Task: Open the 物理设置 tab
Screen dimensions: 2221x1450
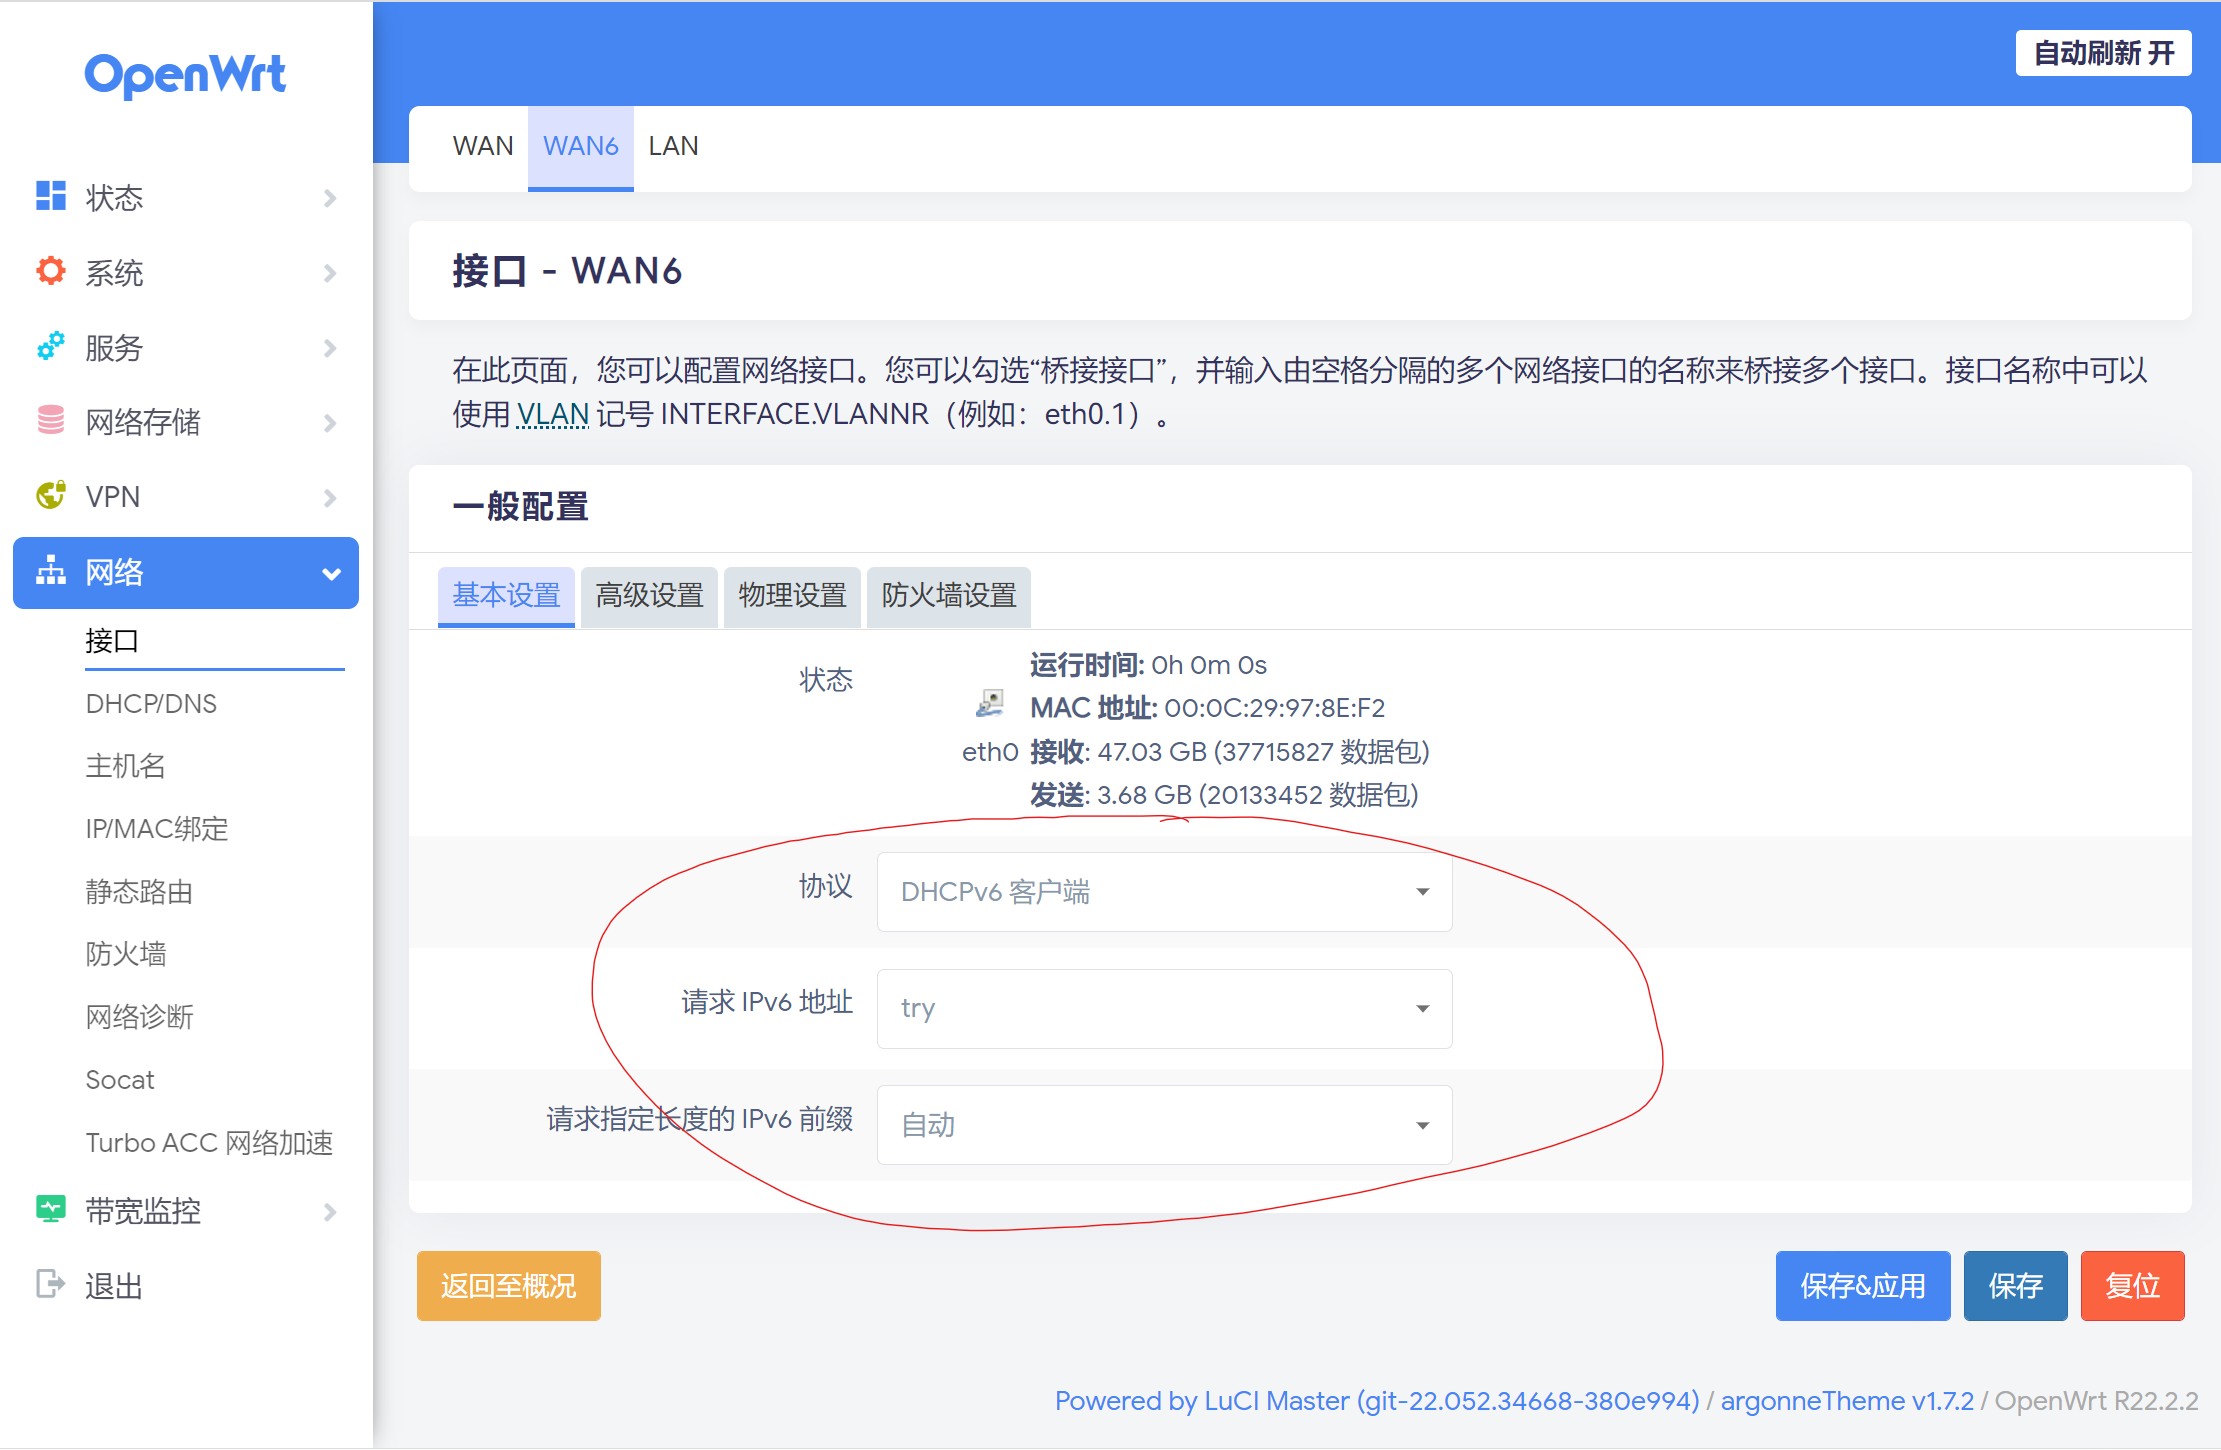Action: 792,596
